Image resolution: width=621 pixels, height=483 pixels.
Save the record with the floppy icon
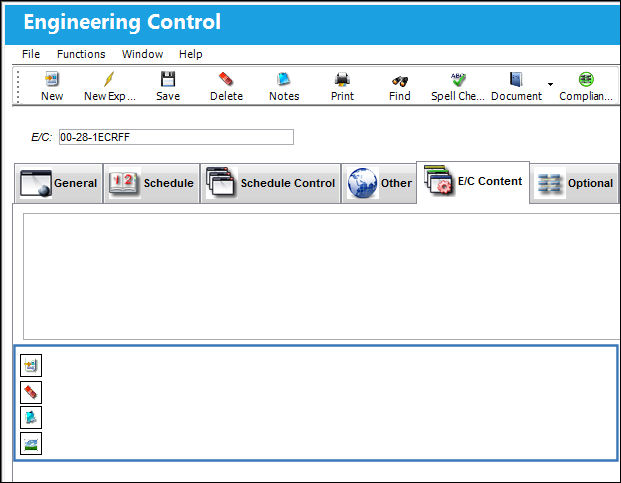coord(168,79)
